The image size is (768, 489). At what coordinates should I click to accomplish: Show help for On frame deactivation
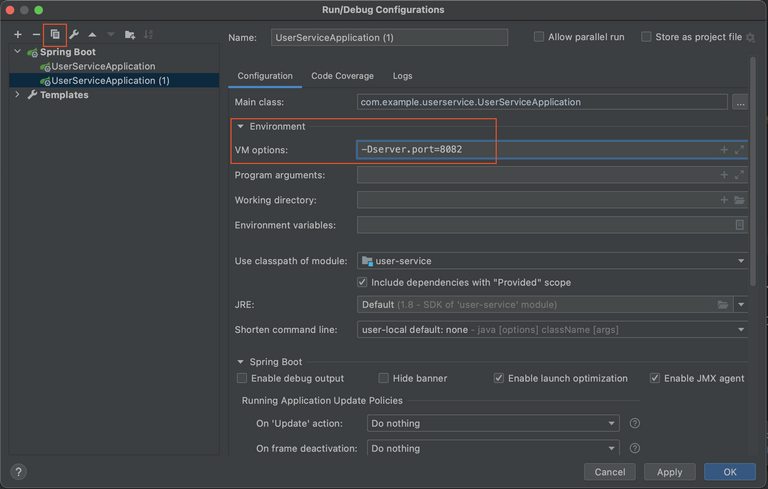pyautogui.click(x=634, y=448)
